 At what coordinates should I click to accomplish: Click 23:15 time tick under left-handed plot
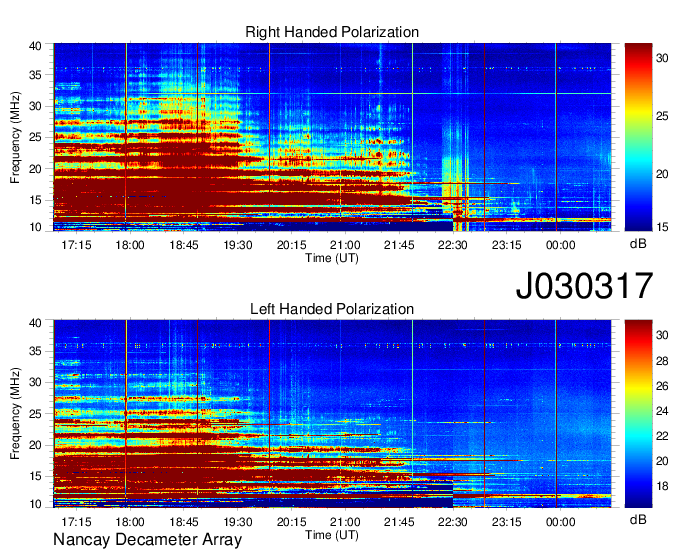point(507,522)
